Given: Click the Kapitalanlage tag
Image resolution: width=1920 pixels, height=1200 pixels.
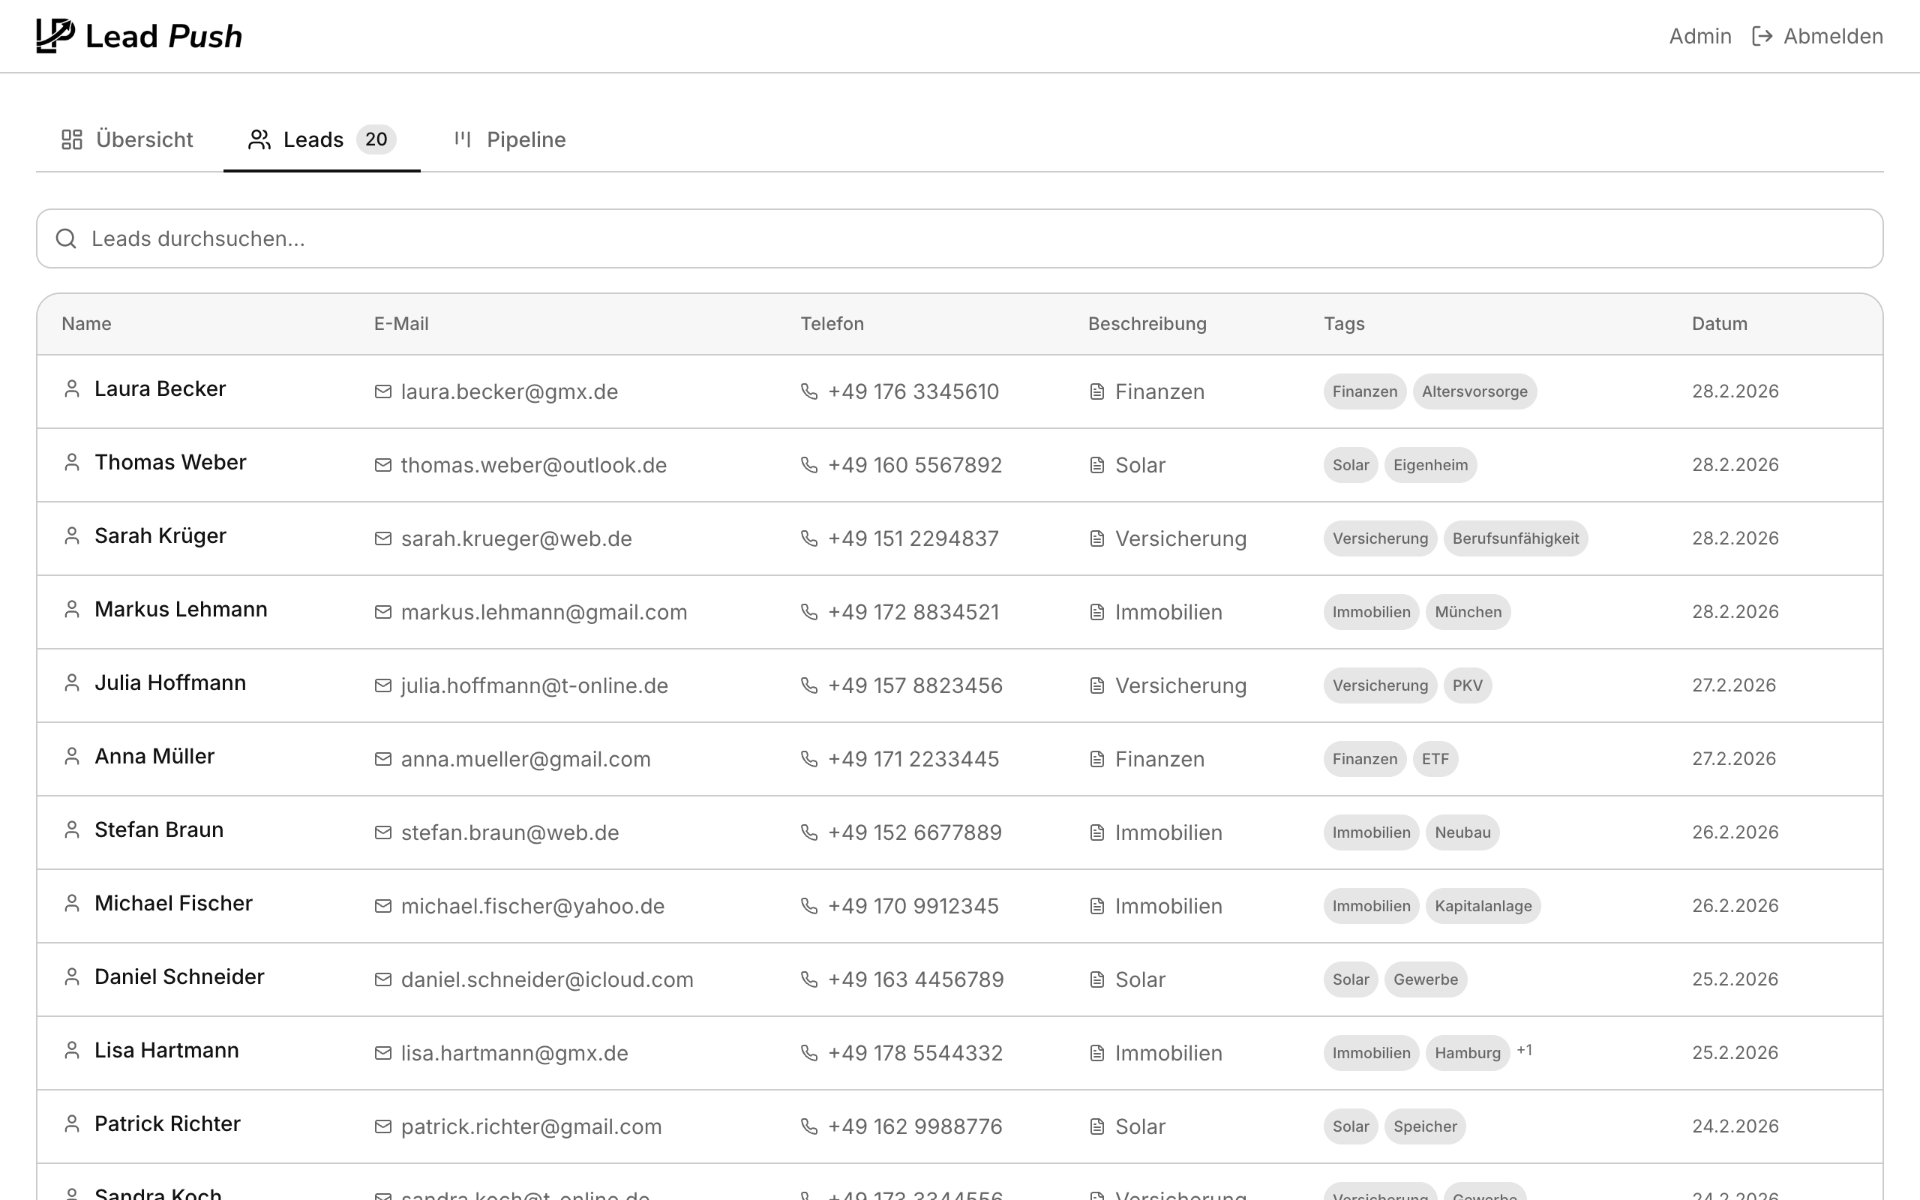Looking at the screenshot, I should tap(1483, 906).
